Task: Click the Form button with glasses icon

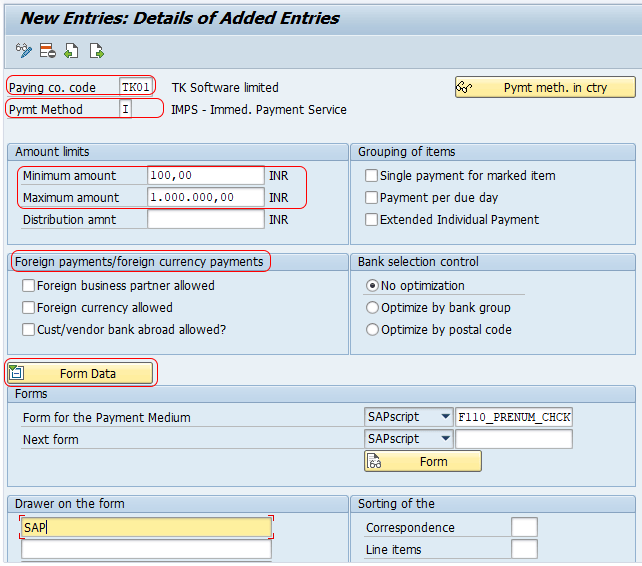Action: (423, 462)
